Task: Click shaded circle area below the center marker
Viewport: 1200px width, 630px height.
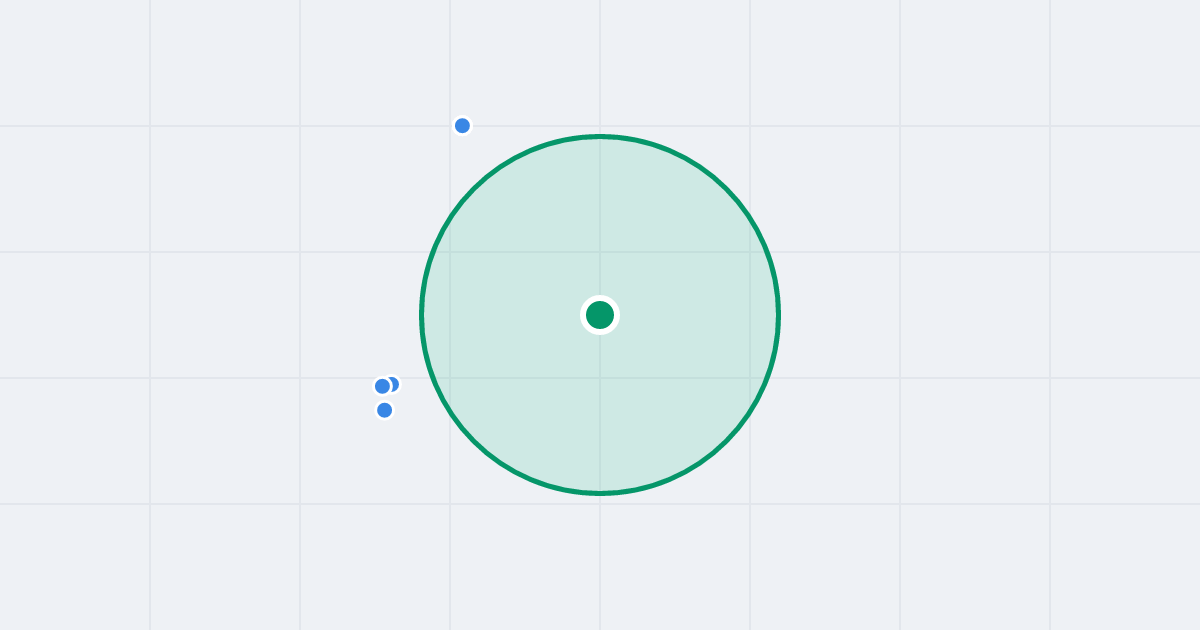Action: click(600, 415)
